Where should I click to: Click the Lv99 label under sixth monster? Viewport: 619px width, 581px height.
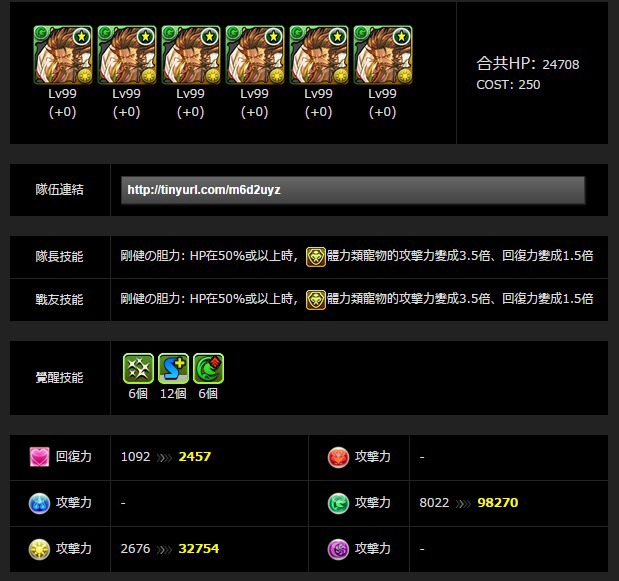click(x=382, y=94)
